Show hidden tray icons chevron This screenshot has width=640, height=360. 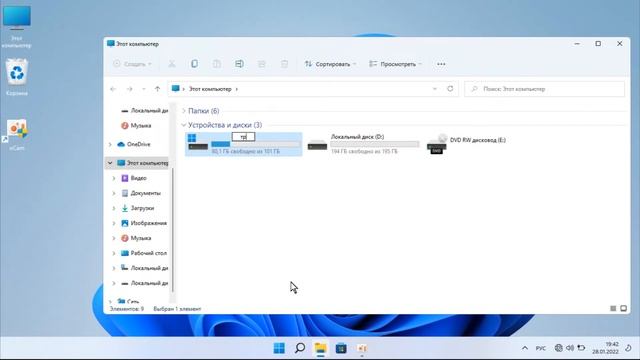(x=525, y=348)
